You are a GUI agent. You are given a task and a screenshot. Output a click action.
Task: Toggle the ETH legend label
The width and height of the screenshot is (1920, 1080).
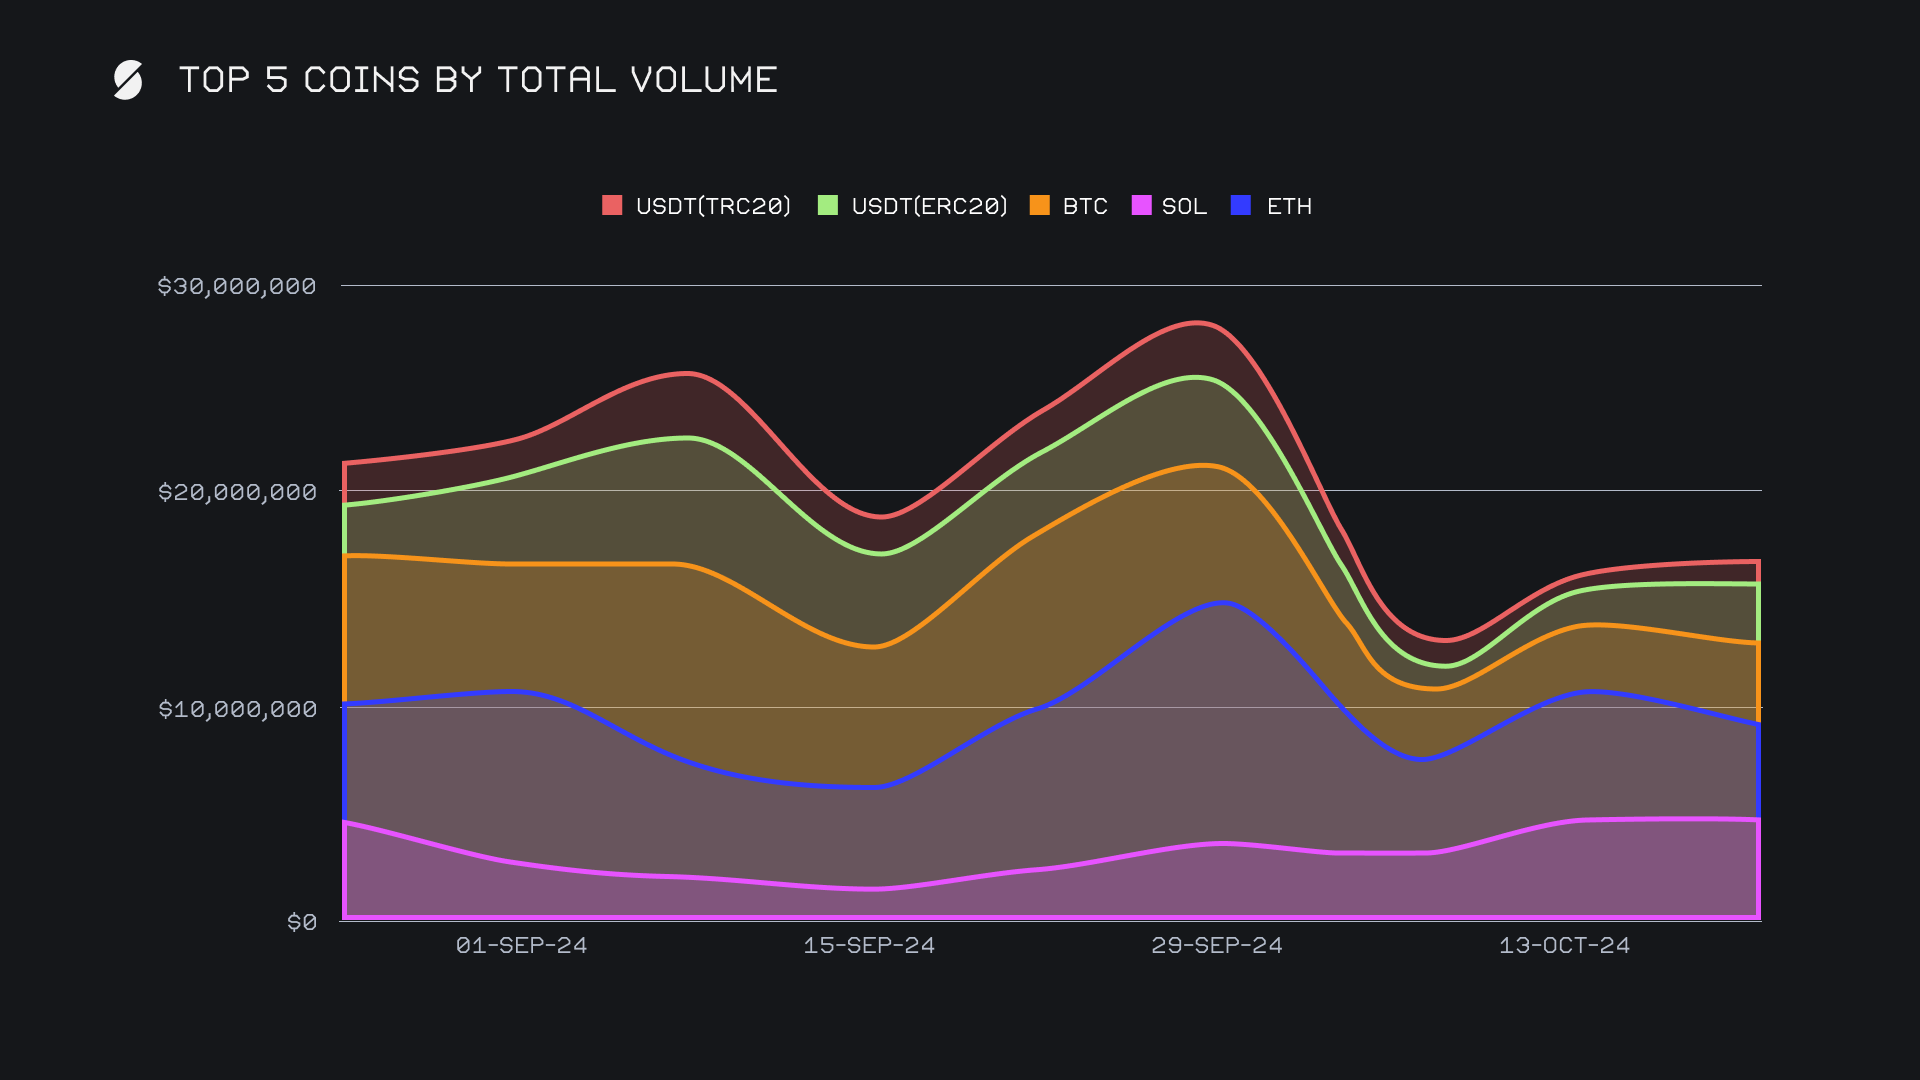(1289, 206)
